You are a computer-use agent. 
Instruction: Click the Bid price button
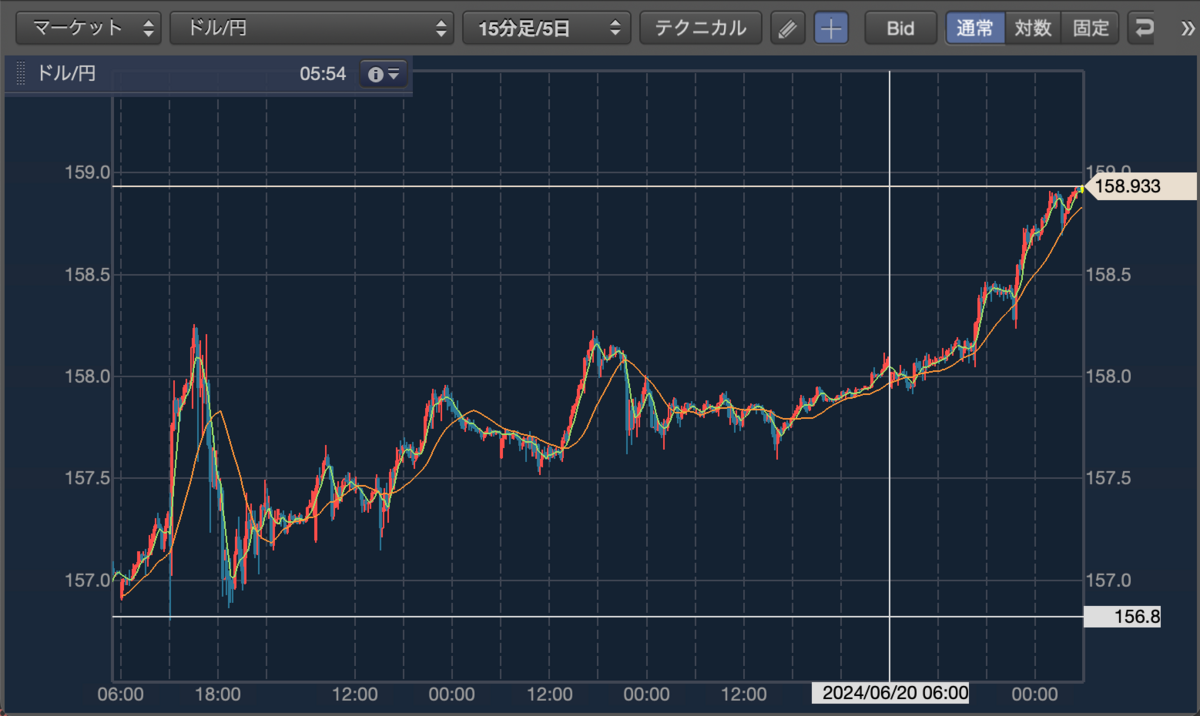900,28
